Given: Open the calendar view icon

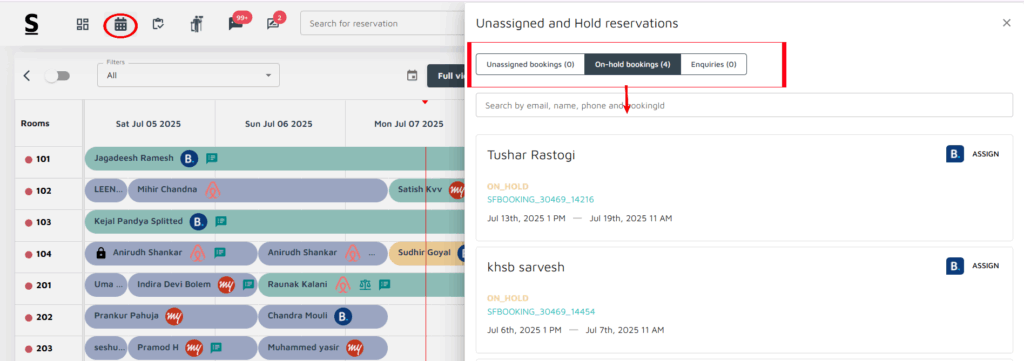Looking at the screenshot, I should [120, 25].
